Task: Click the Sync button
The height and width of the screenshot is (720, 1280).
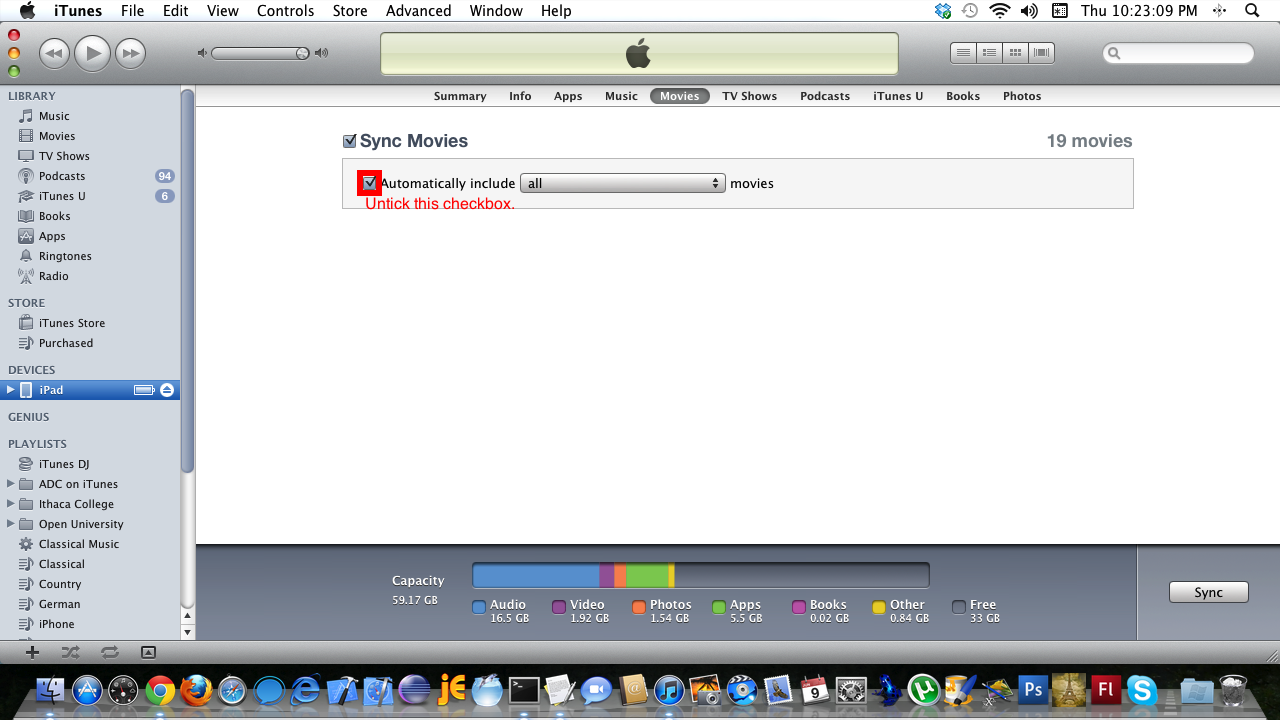Action: tap(1208, 592)
